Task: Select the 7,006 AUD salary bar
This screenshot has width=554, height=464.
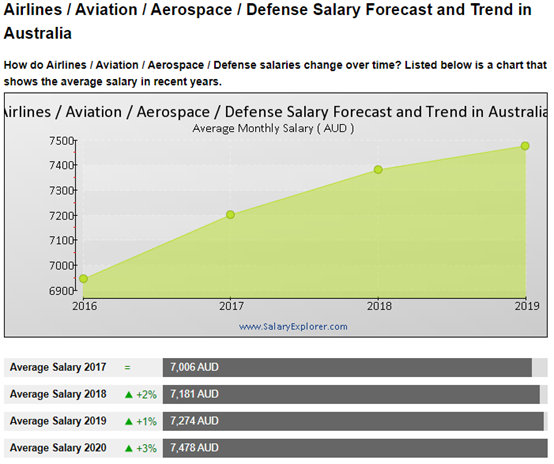Action: [x=347, y=368]
